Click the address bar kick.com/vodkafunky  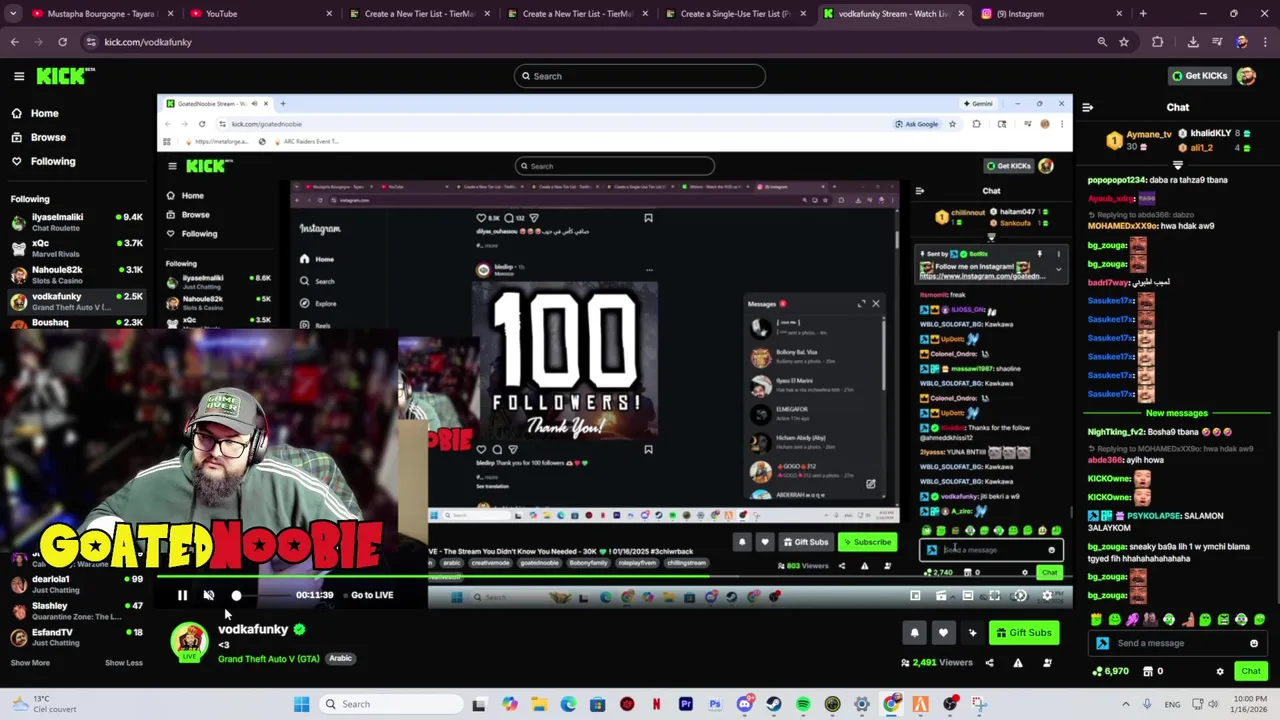pyautogui.click(x=148, y=42)
